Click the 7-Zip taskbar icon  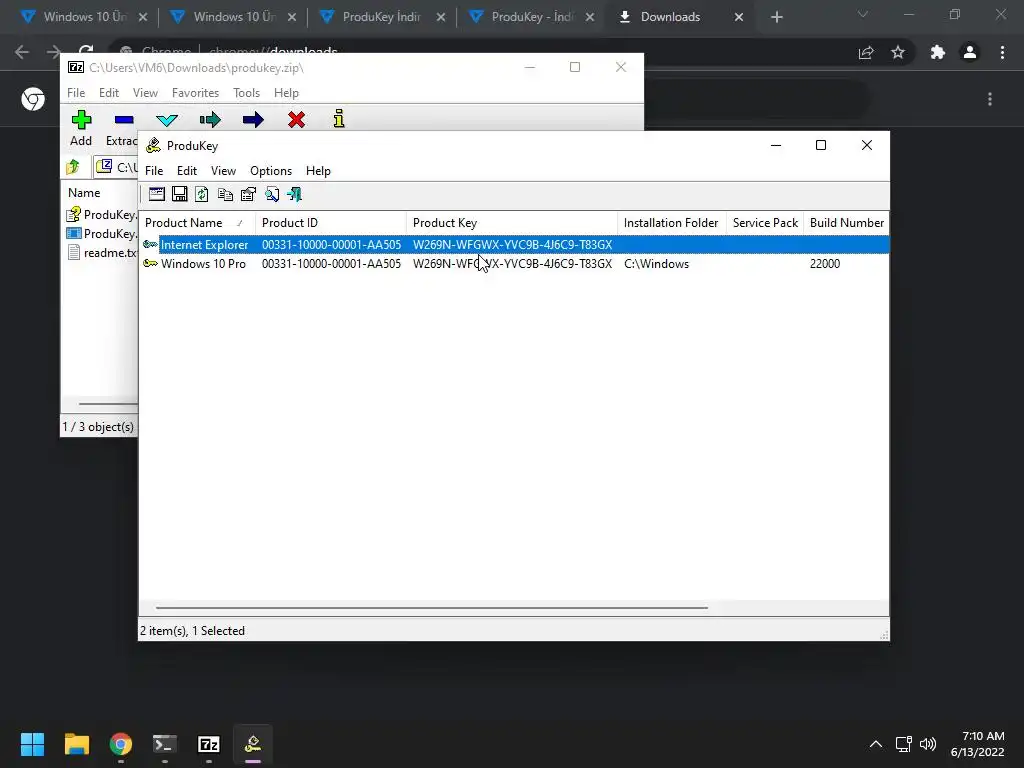coord(208,744)
